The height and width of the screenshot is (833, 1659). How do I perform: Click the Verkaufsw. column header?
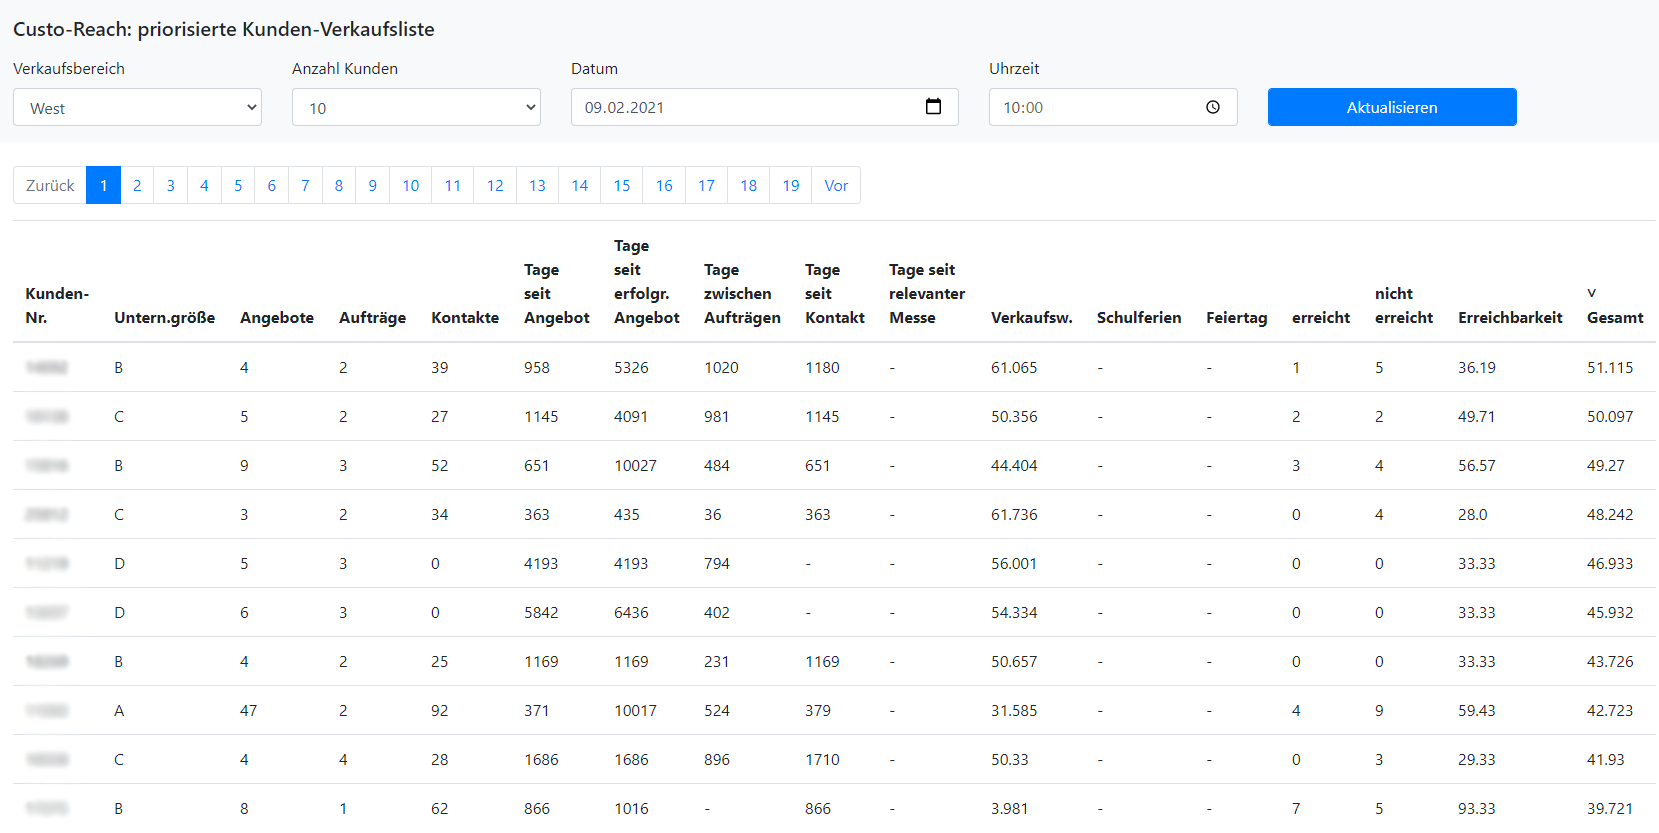pyautogui.click(x=1031, y=317)
